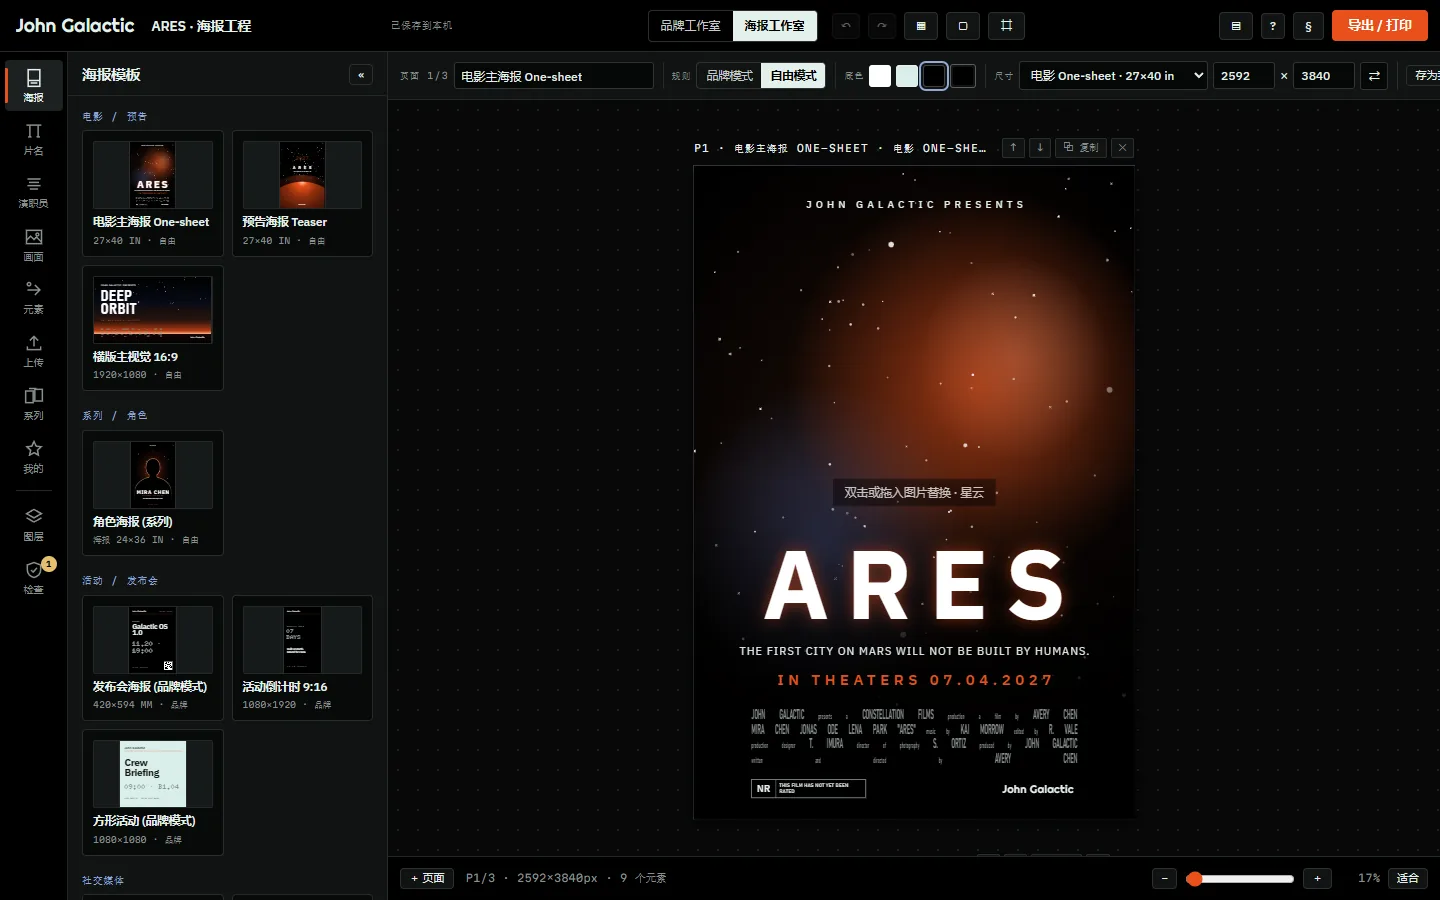The height and width of the screenshot is (900, 1440).
Task: Open the 海报 (poster) sidebar panel
Action: pyautogui.click(x=33, y=85)
